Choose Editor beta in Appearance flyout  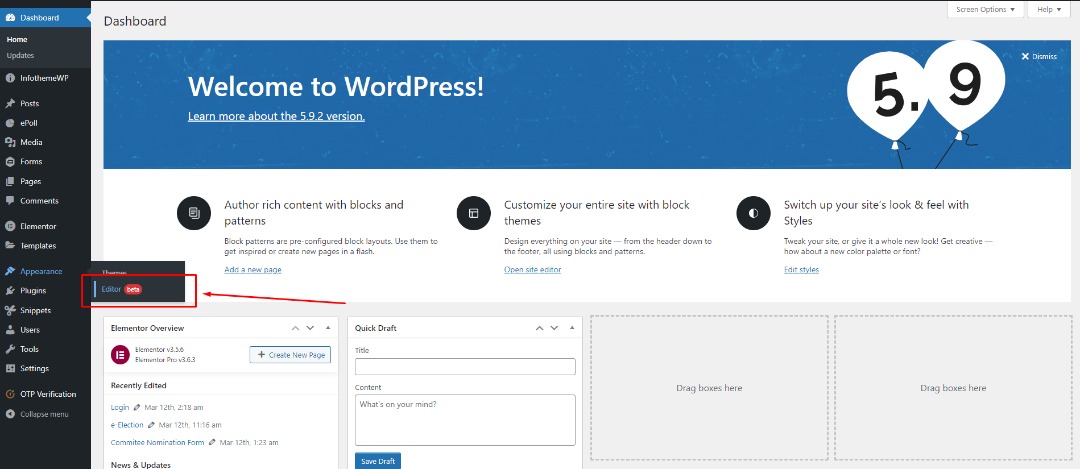click(x=122, y=289)
